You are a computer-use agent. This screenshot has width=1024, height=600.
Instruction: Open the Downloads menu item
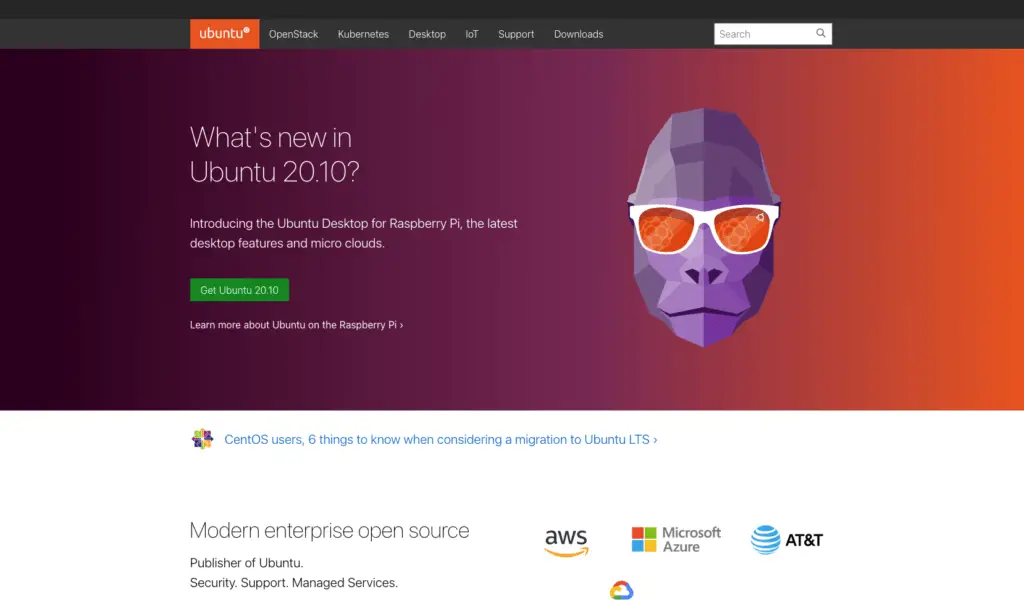(x=579, y=34)
